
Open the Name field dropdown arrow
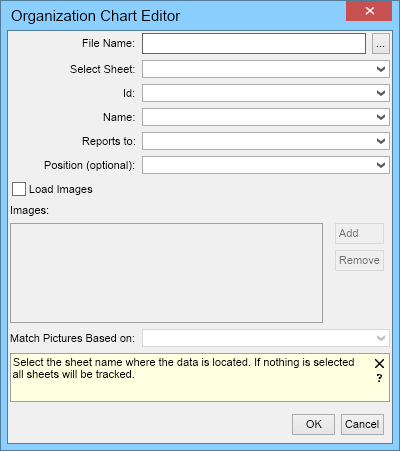(x=381, y=117)
